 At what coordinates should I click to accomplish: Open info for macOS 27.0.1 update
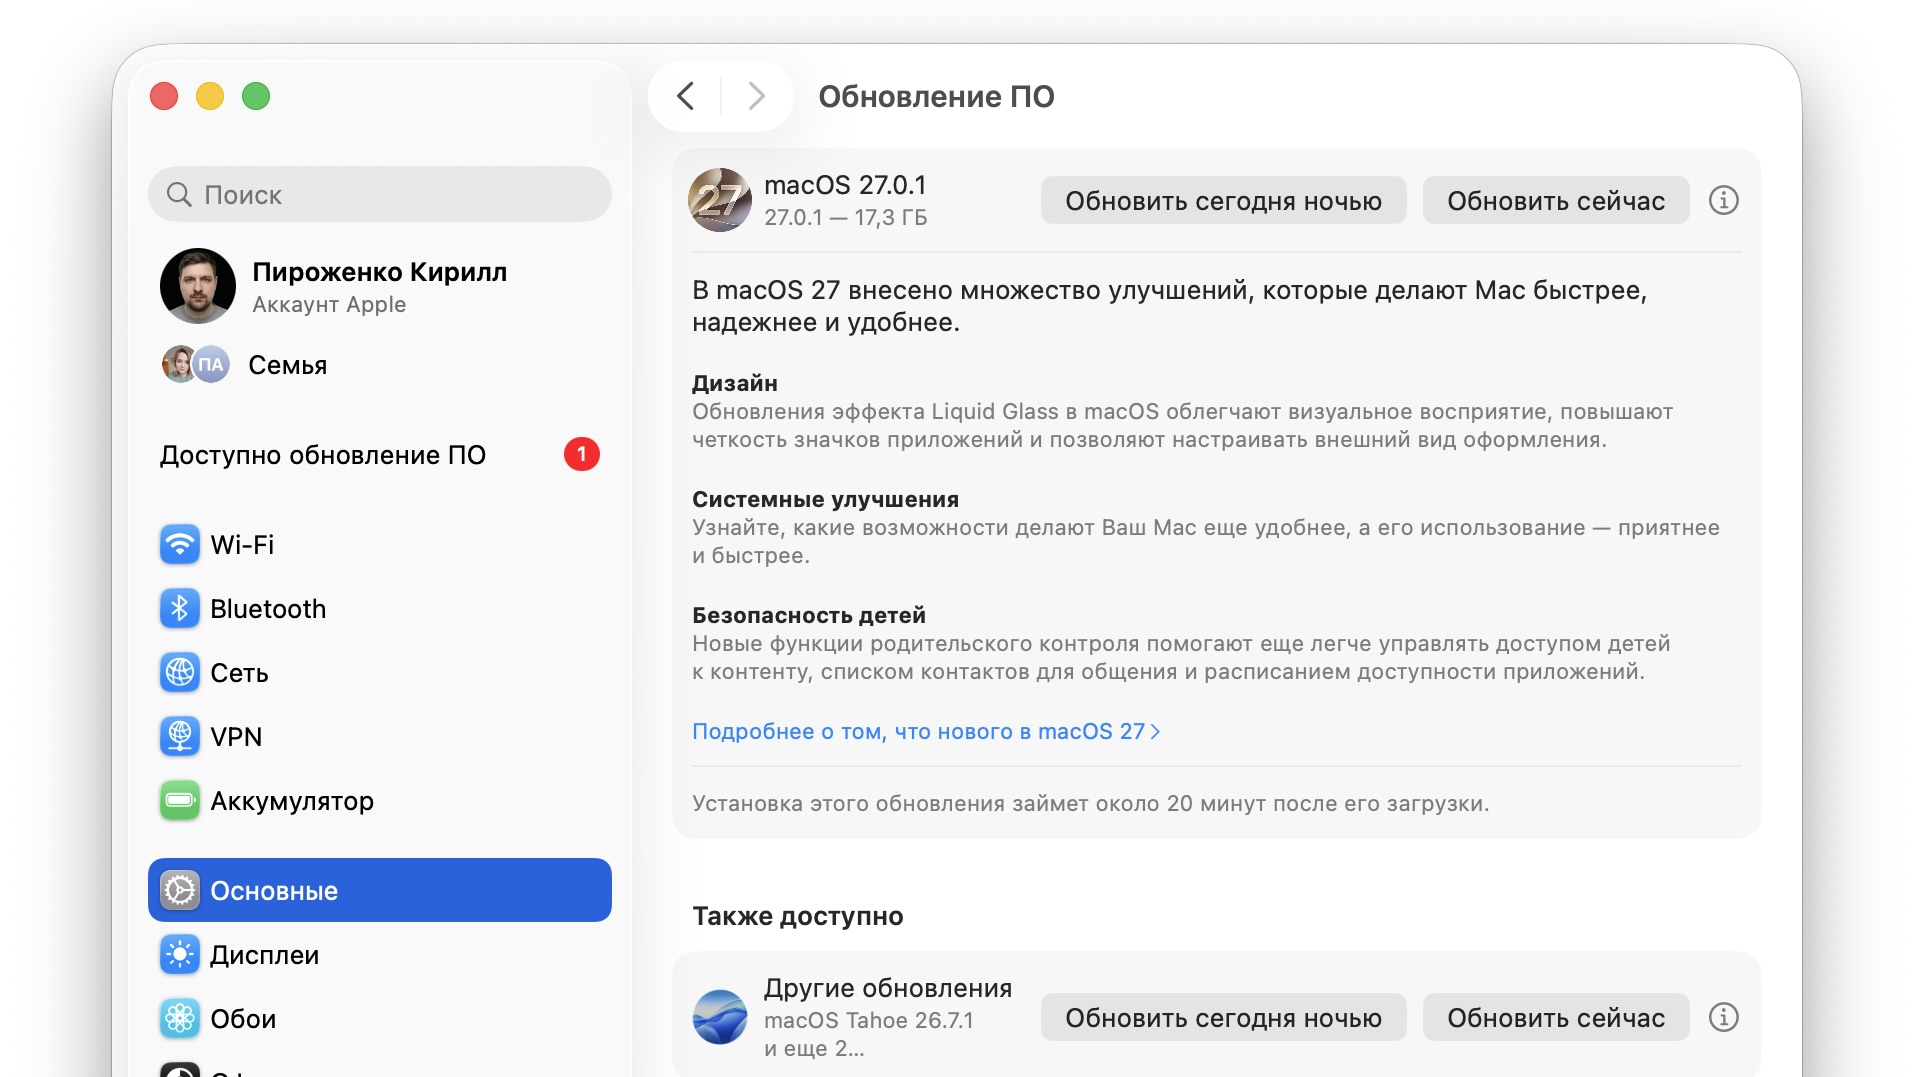[x=1723, y=201]
